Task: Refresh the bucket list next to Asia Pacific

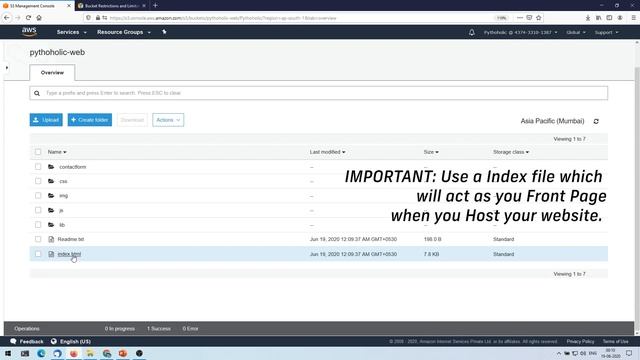Action: [x=596, y=121]
